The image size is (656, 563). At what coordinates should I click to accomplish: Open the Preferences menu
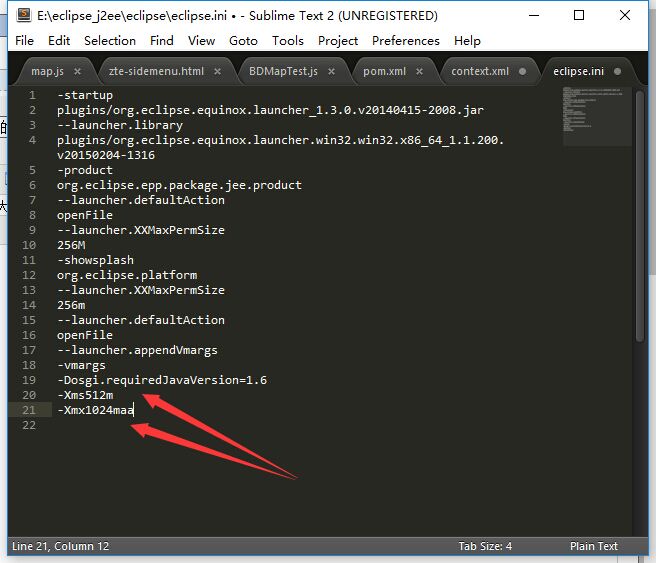point(406,41)
